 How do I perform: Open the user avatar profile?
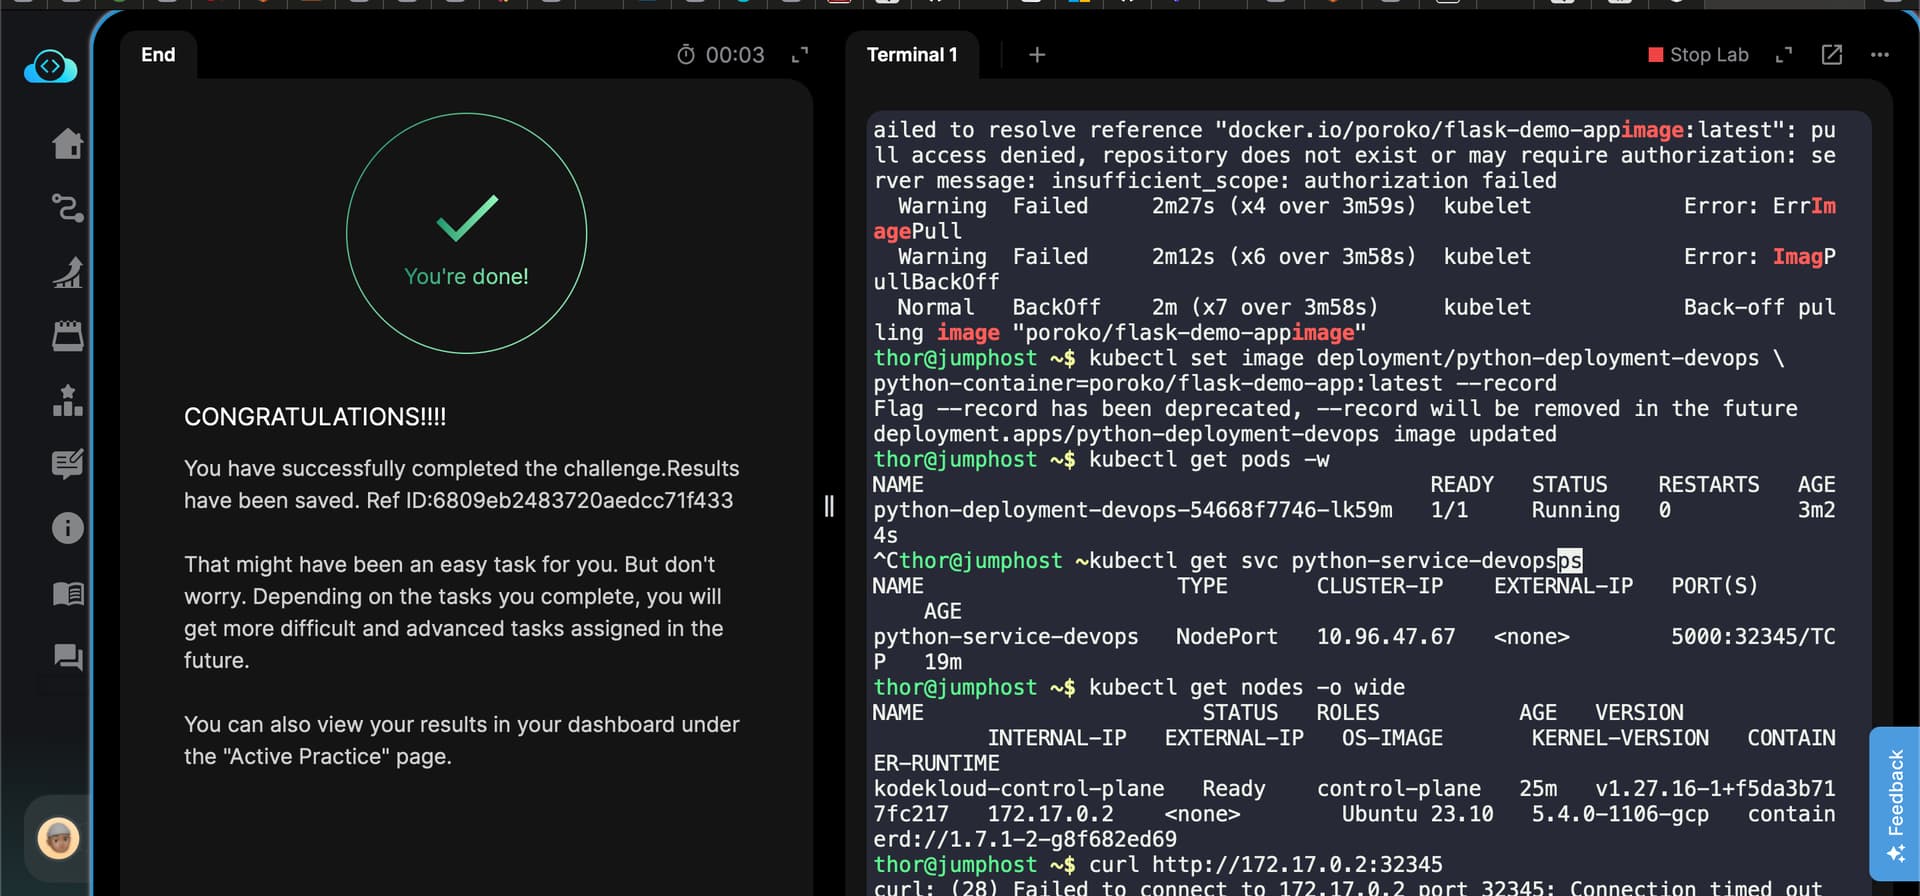pyautogui.click(x=58, y=838)
